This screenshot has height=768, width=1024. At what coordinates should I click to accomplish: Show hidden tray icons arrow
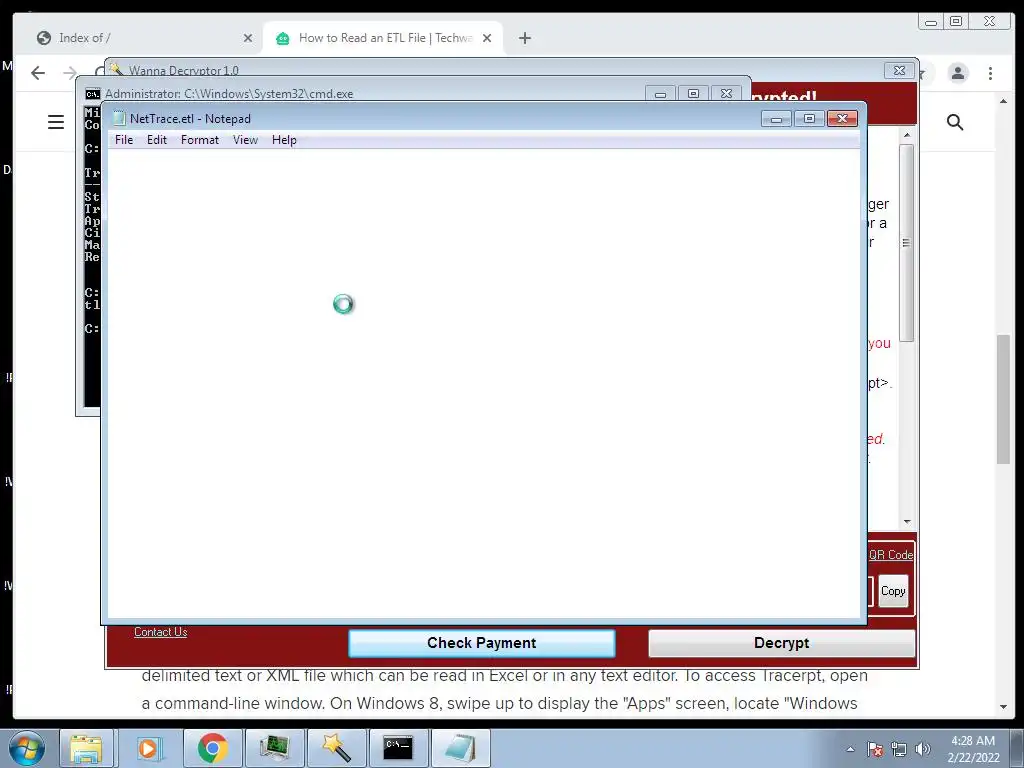850,749
